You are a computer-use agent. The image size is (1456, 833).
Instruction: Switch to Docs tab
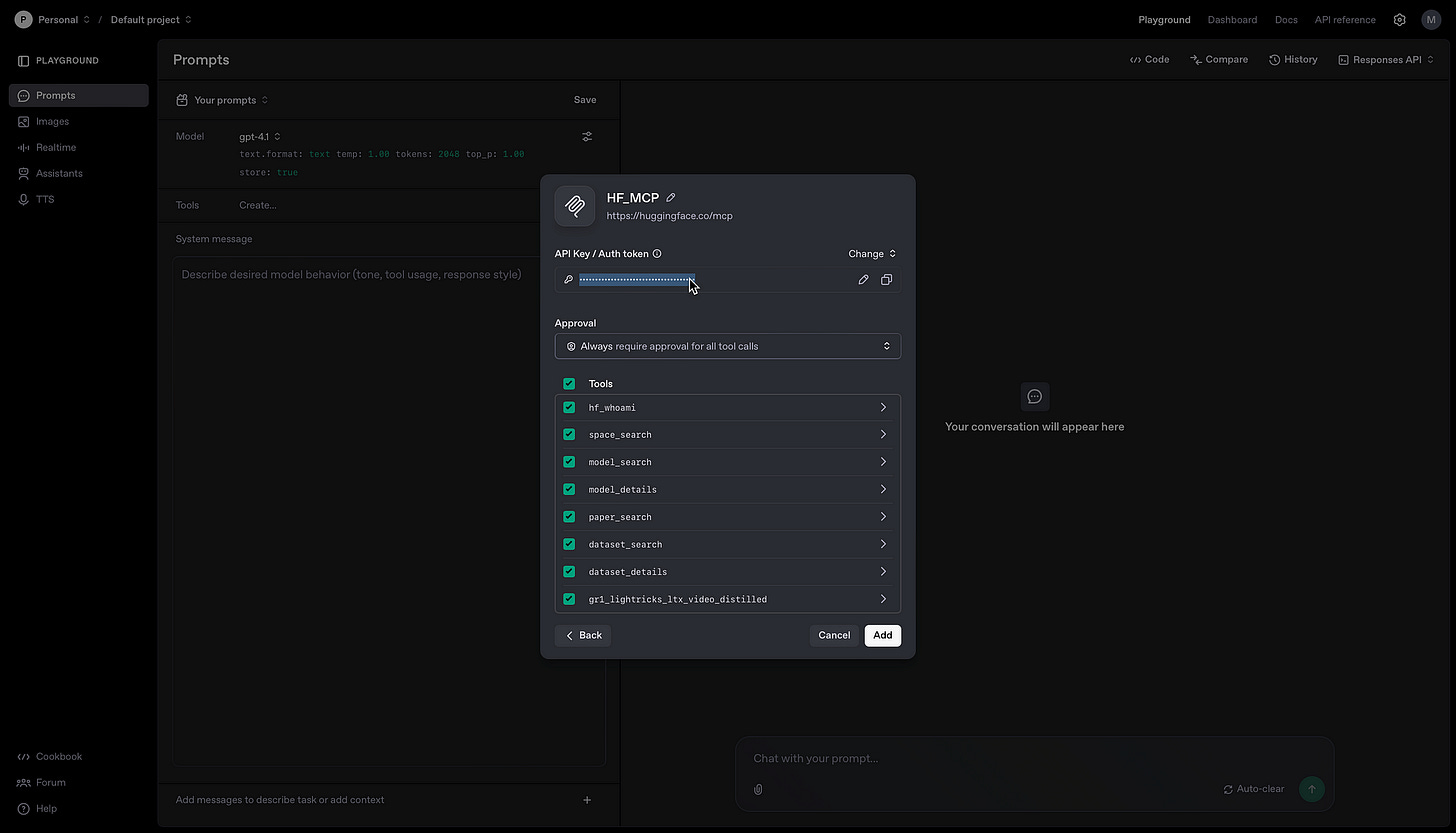[1286, 20]
